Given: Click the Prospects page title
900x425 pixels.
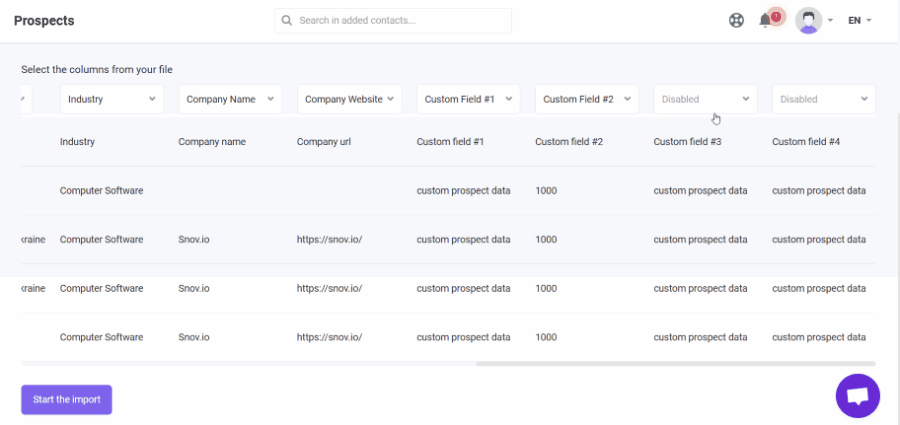Looking at the screenshot, I should [x=44, y=21].
